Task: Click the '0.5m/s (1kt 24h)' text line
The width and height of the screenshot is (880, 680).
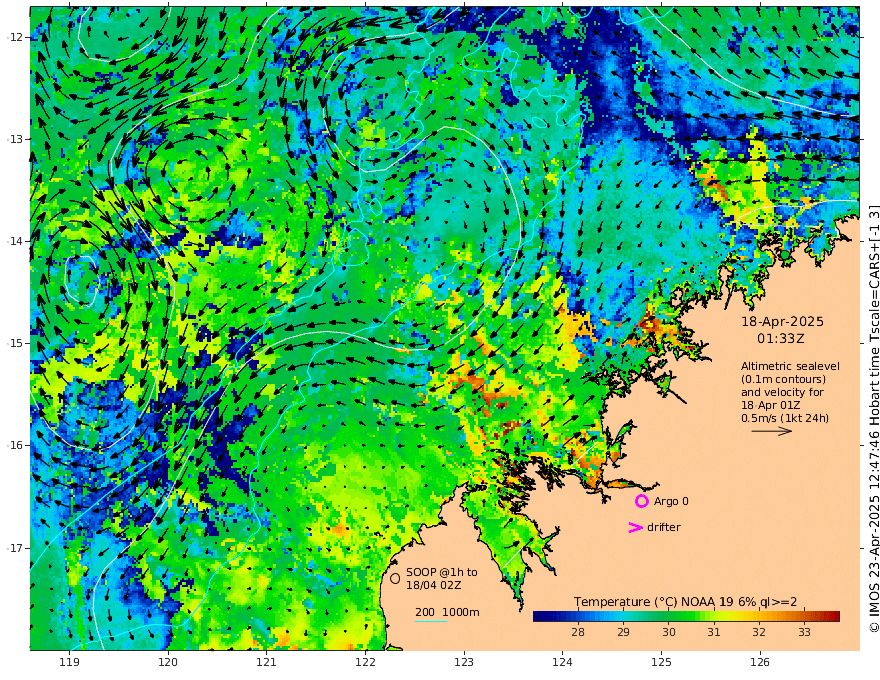Action: 785,418
